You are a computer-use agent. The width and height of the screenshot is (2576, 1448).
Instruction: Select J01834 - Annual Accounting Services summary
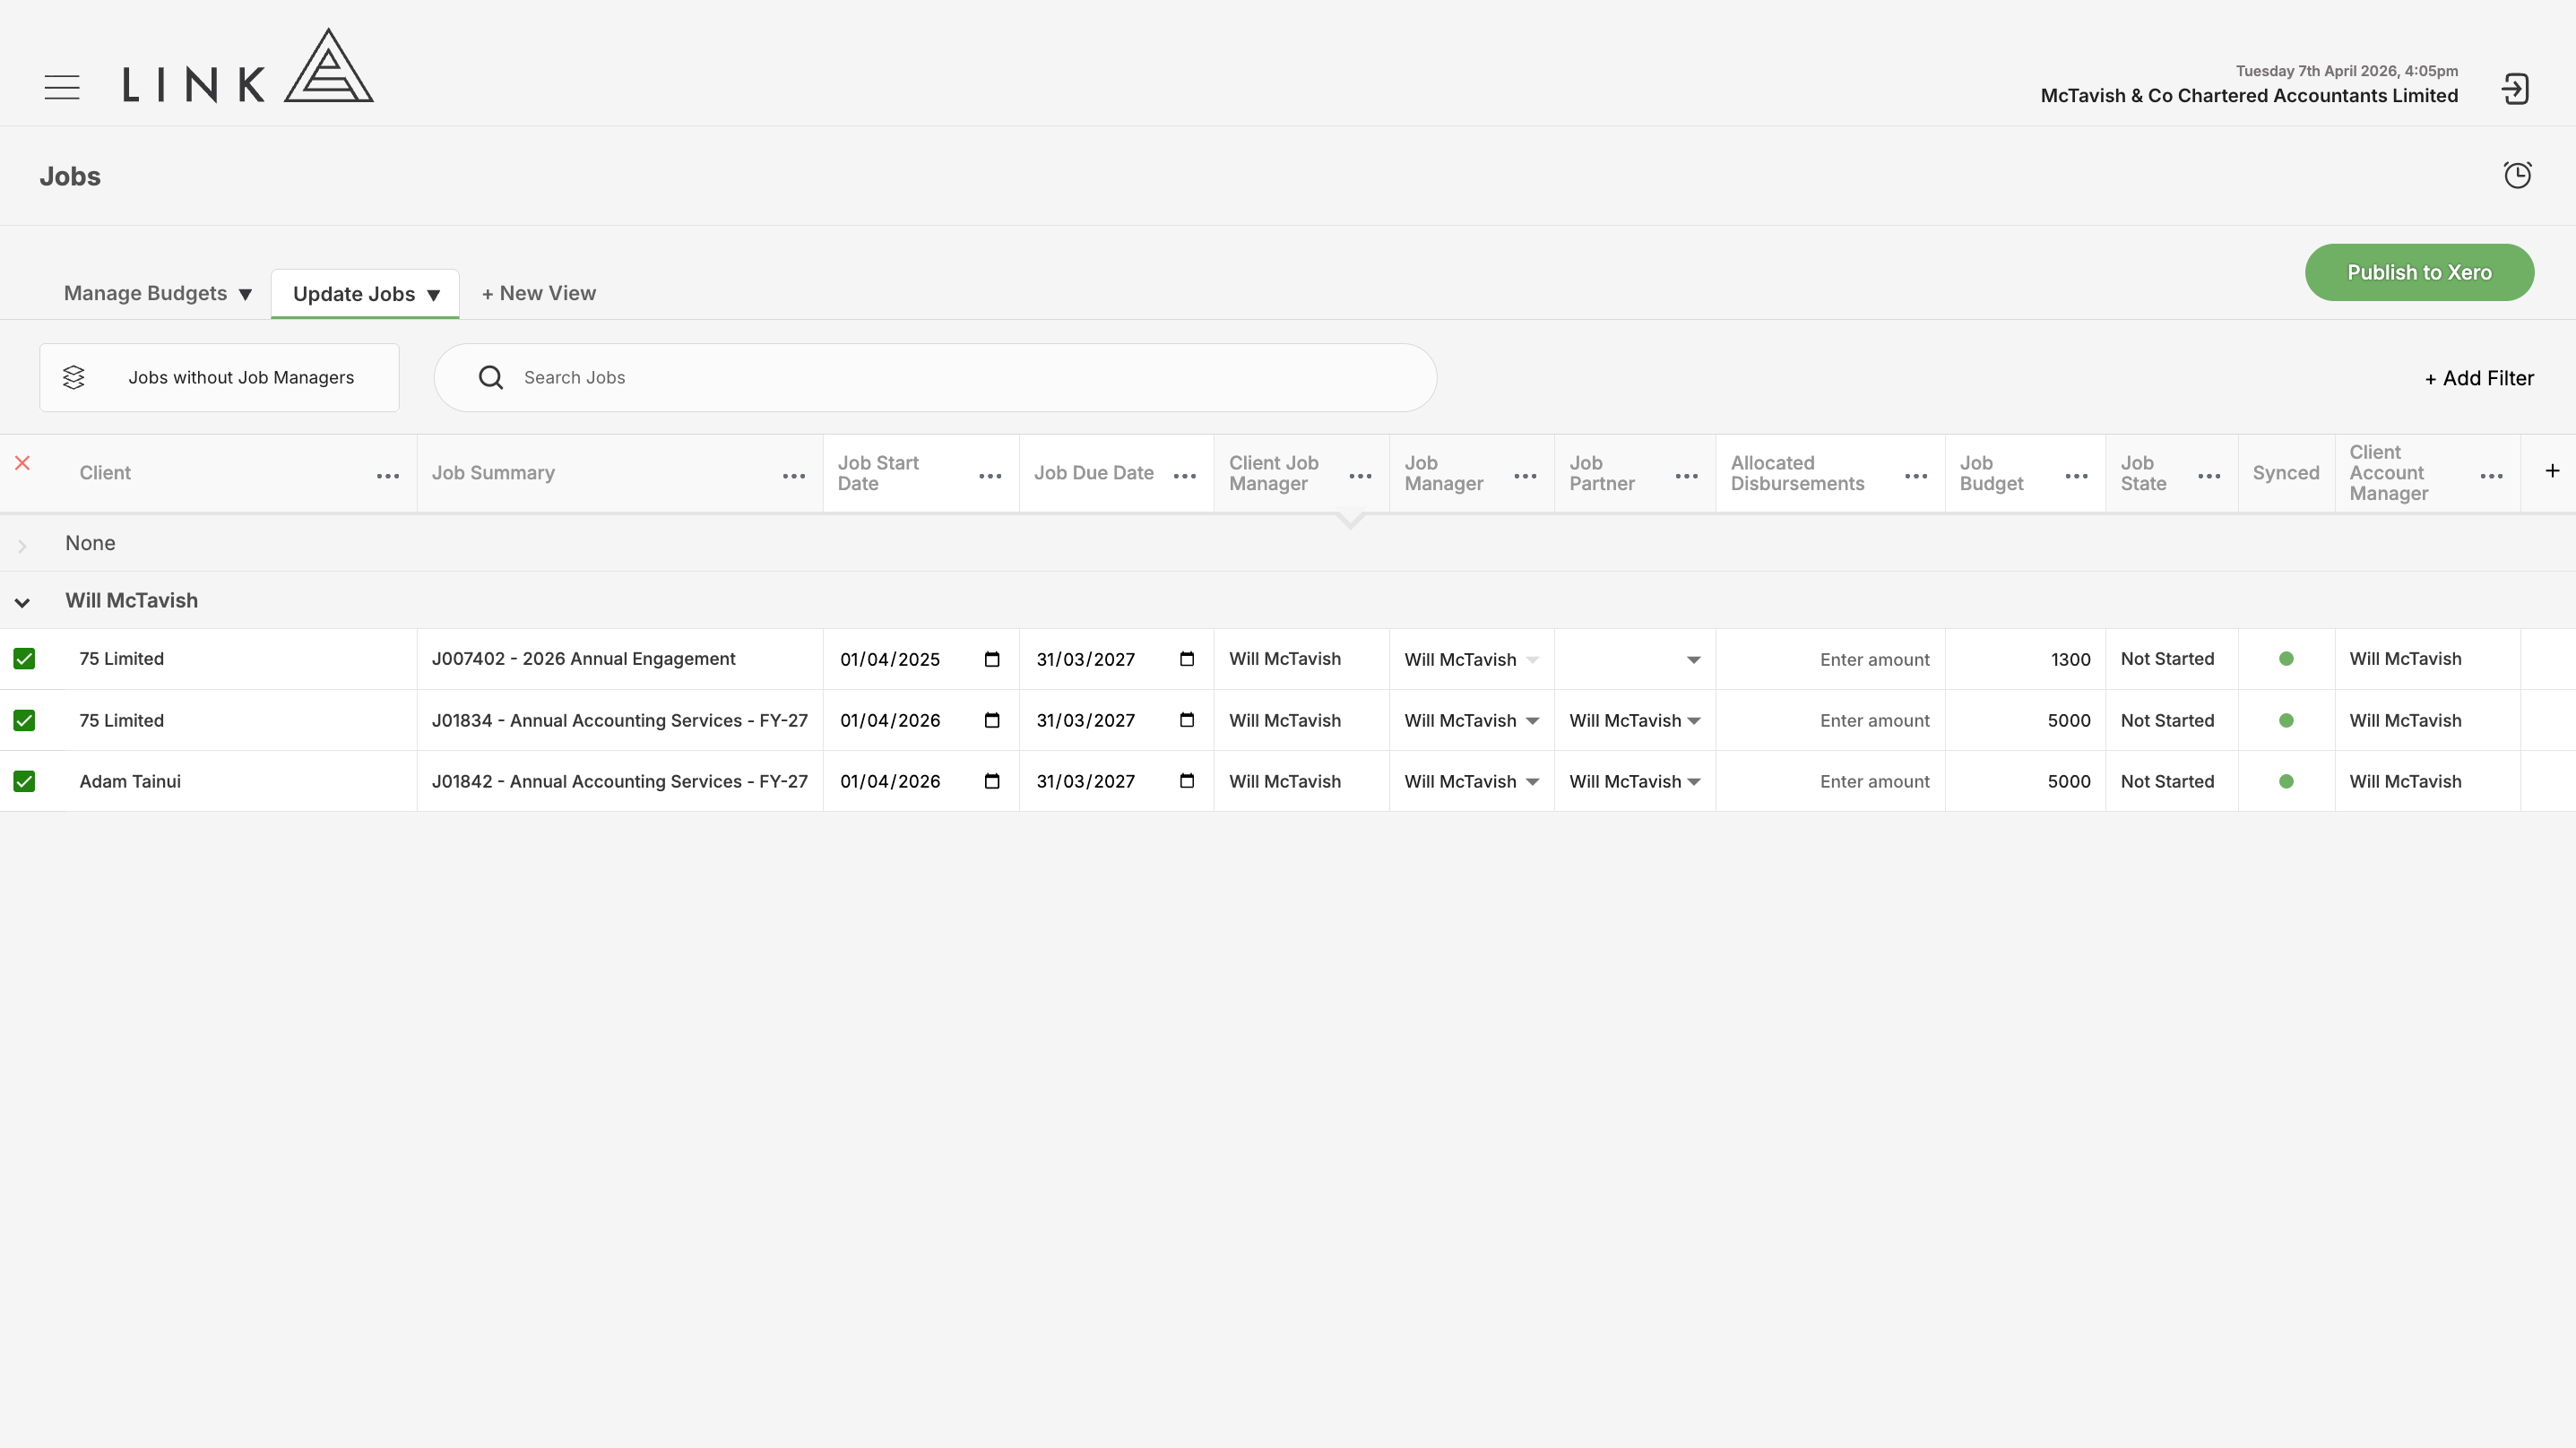[x=619, y=720]
